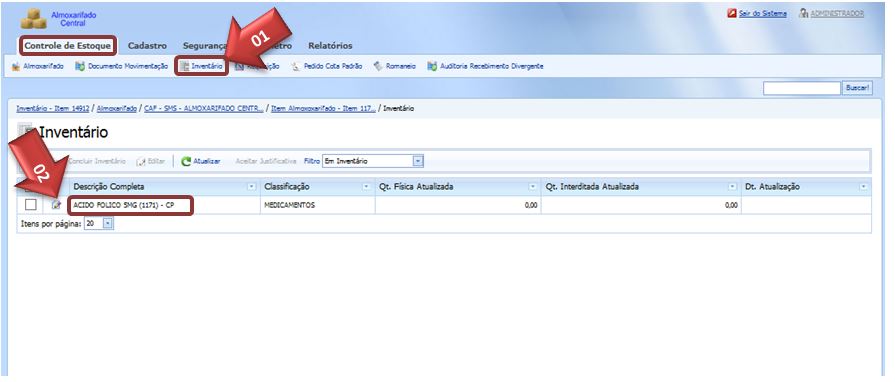The height and width of the screenshot is (382, 895).
Task: Tick the checkbox for ACIDO FOLICO row
Action: (x=31, y=205)
